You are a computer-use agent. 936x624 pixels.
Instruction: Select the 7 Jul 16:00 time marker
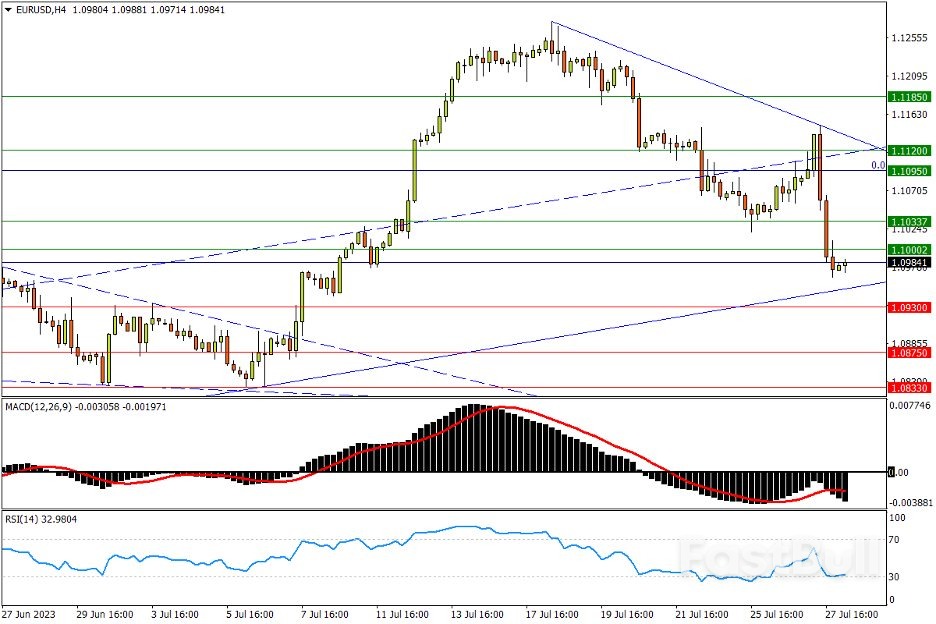coord(327,613)
